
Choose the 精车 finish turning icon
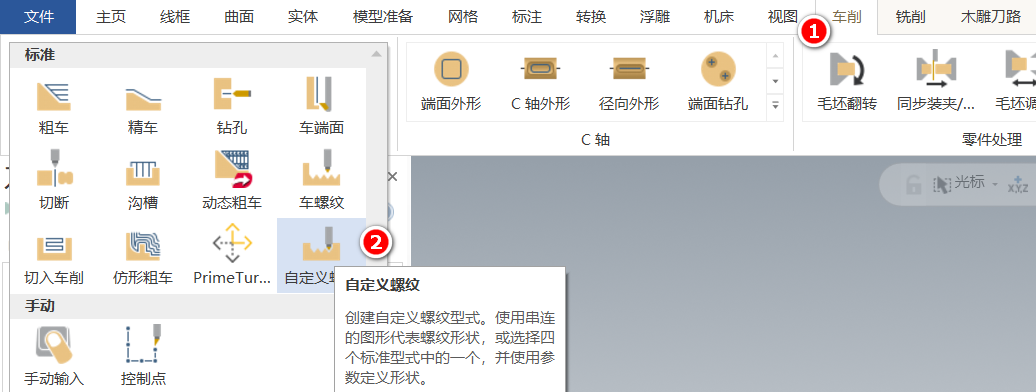coord(143,106)
